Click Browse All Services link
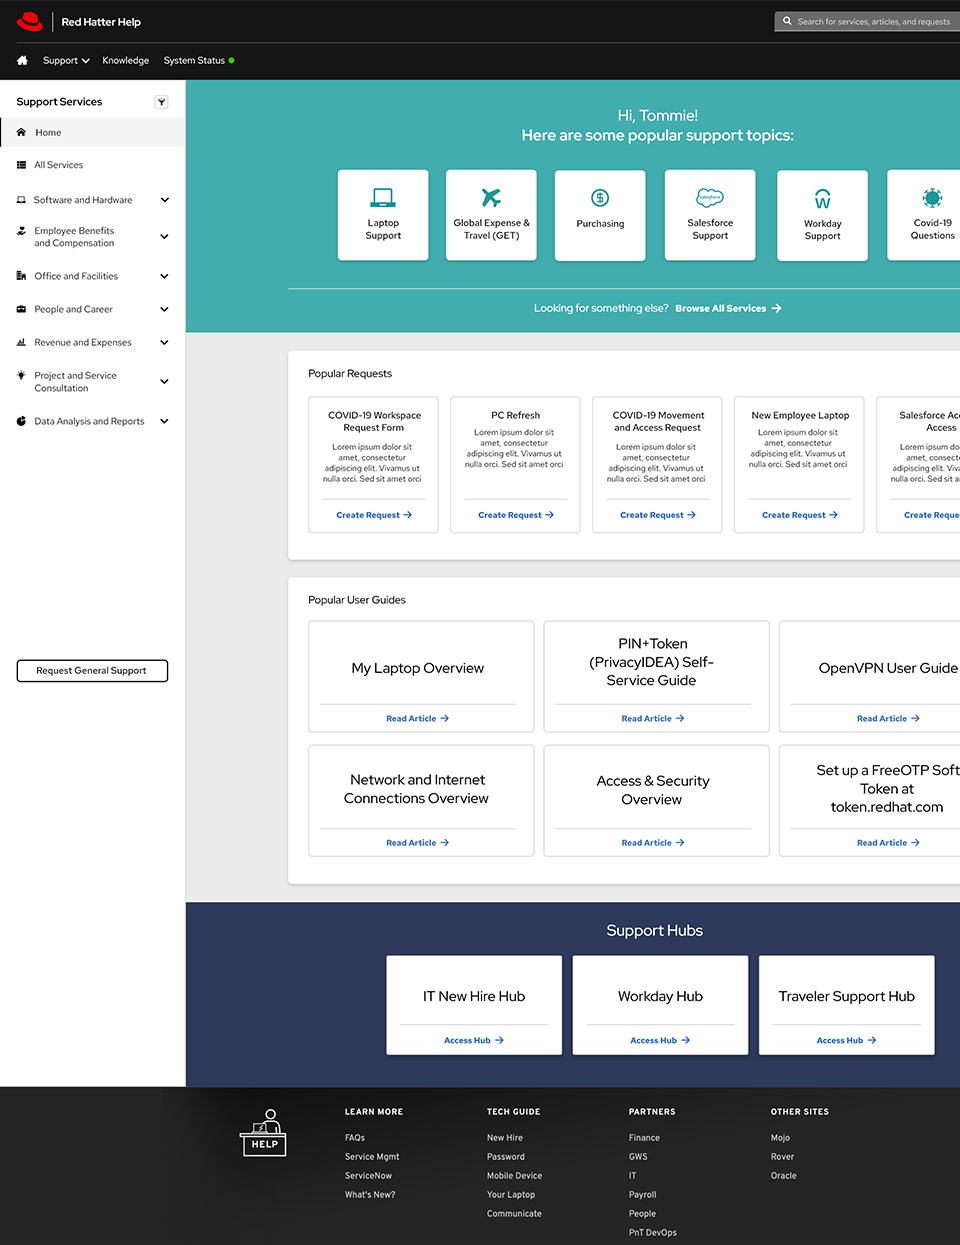The width and height of the screenshot is (960, 1245). [x=728, y=308]
